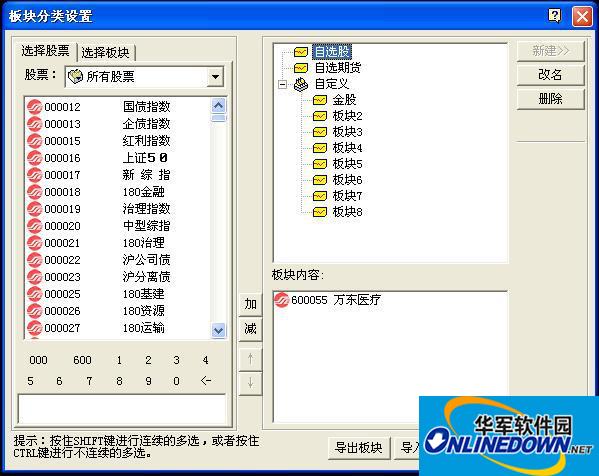Click the keypad key 6

pos(59,381)
